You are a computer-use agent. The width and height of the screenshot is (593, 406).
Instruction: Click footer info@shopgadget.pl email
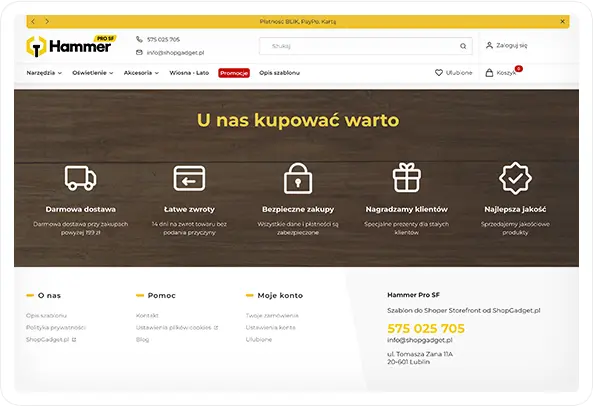coord(420,340)
